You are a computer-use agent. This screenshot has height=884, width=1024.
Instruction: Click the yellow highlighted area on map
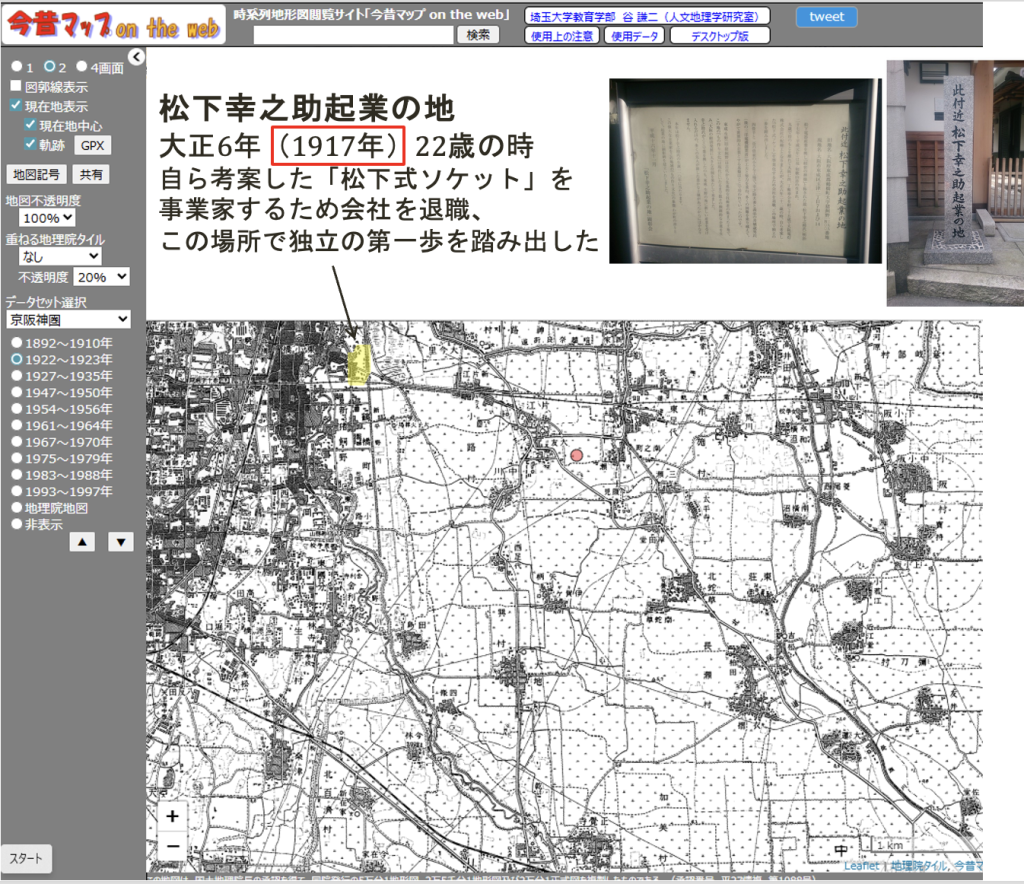pos(359,364)
